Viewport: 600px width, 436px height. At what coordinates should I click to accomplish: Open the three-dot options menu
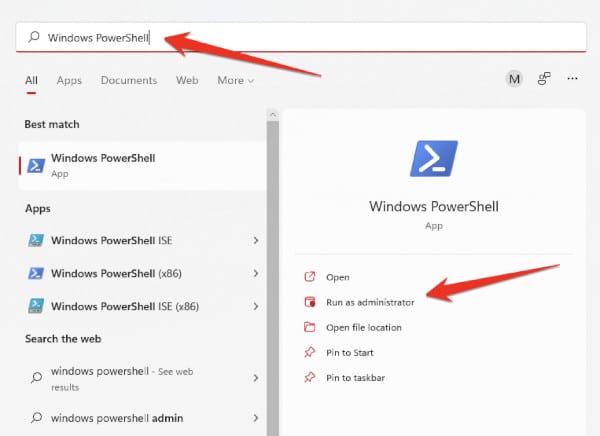point(572,78)
